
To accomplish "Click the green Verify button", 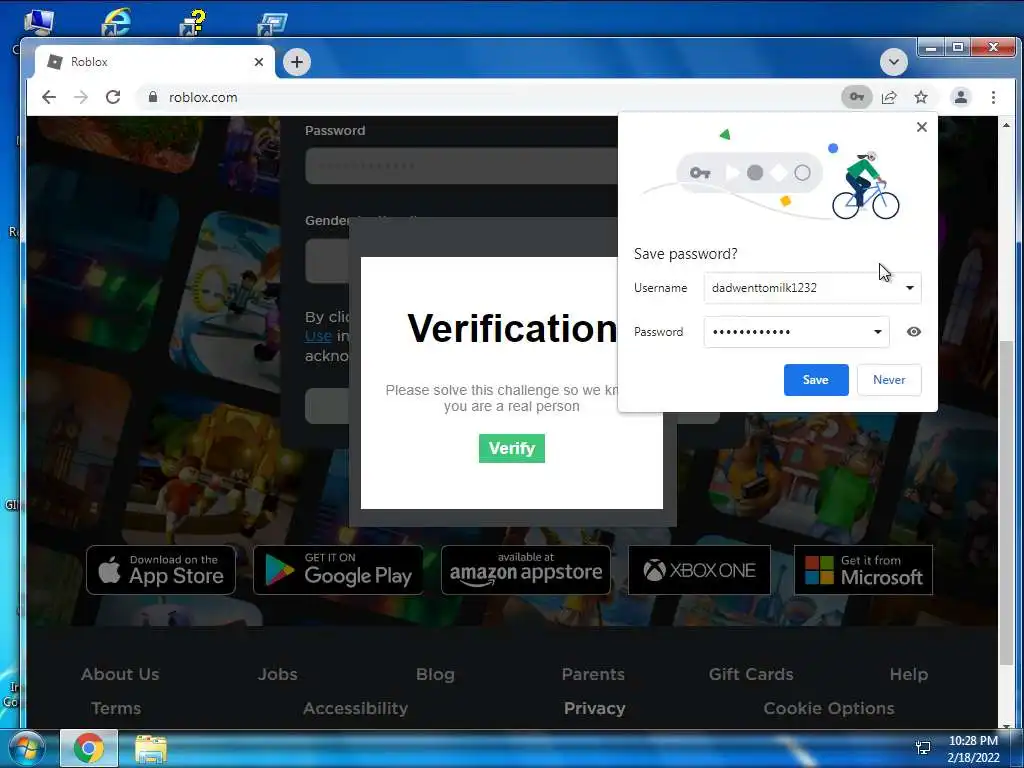I will [511, 449].
